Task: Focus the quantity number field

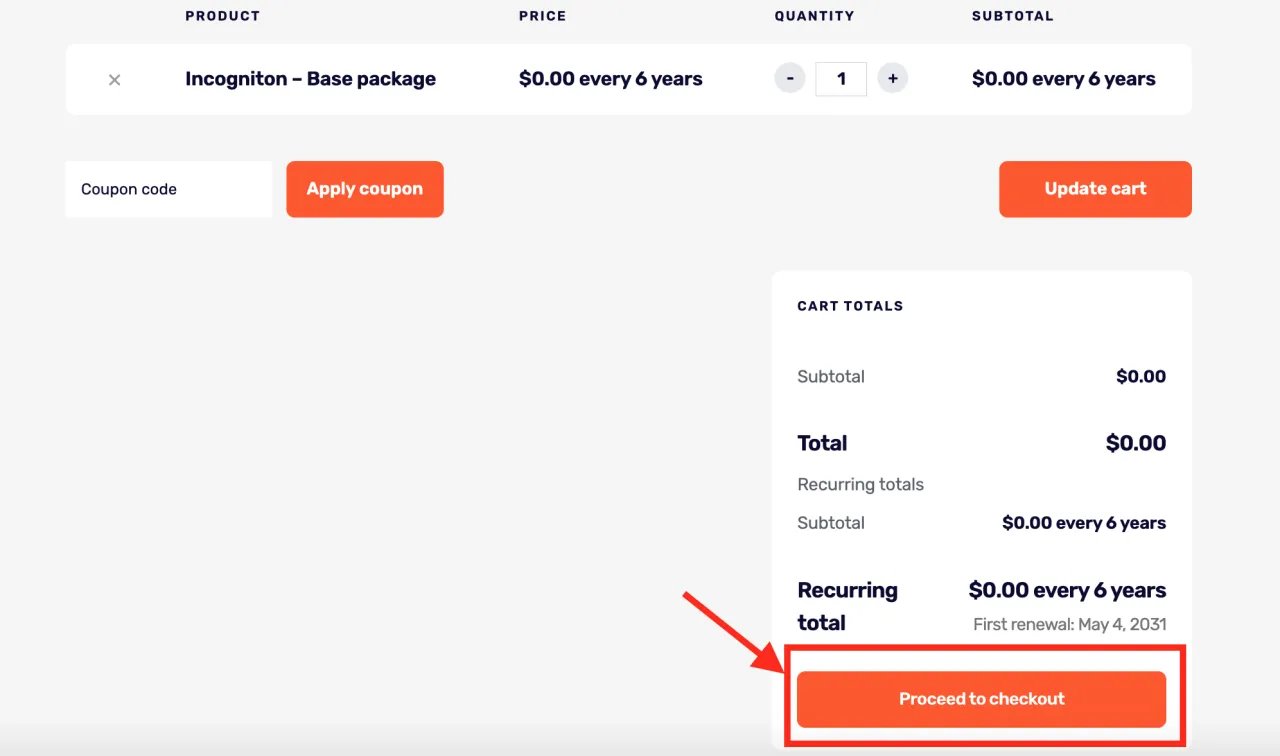Action: (x=841, y=79)
